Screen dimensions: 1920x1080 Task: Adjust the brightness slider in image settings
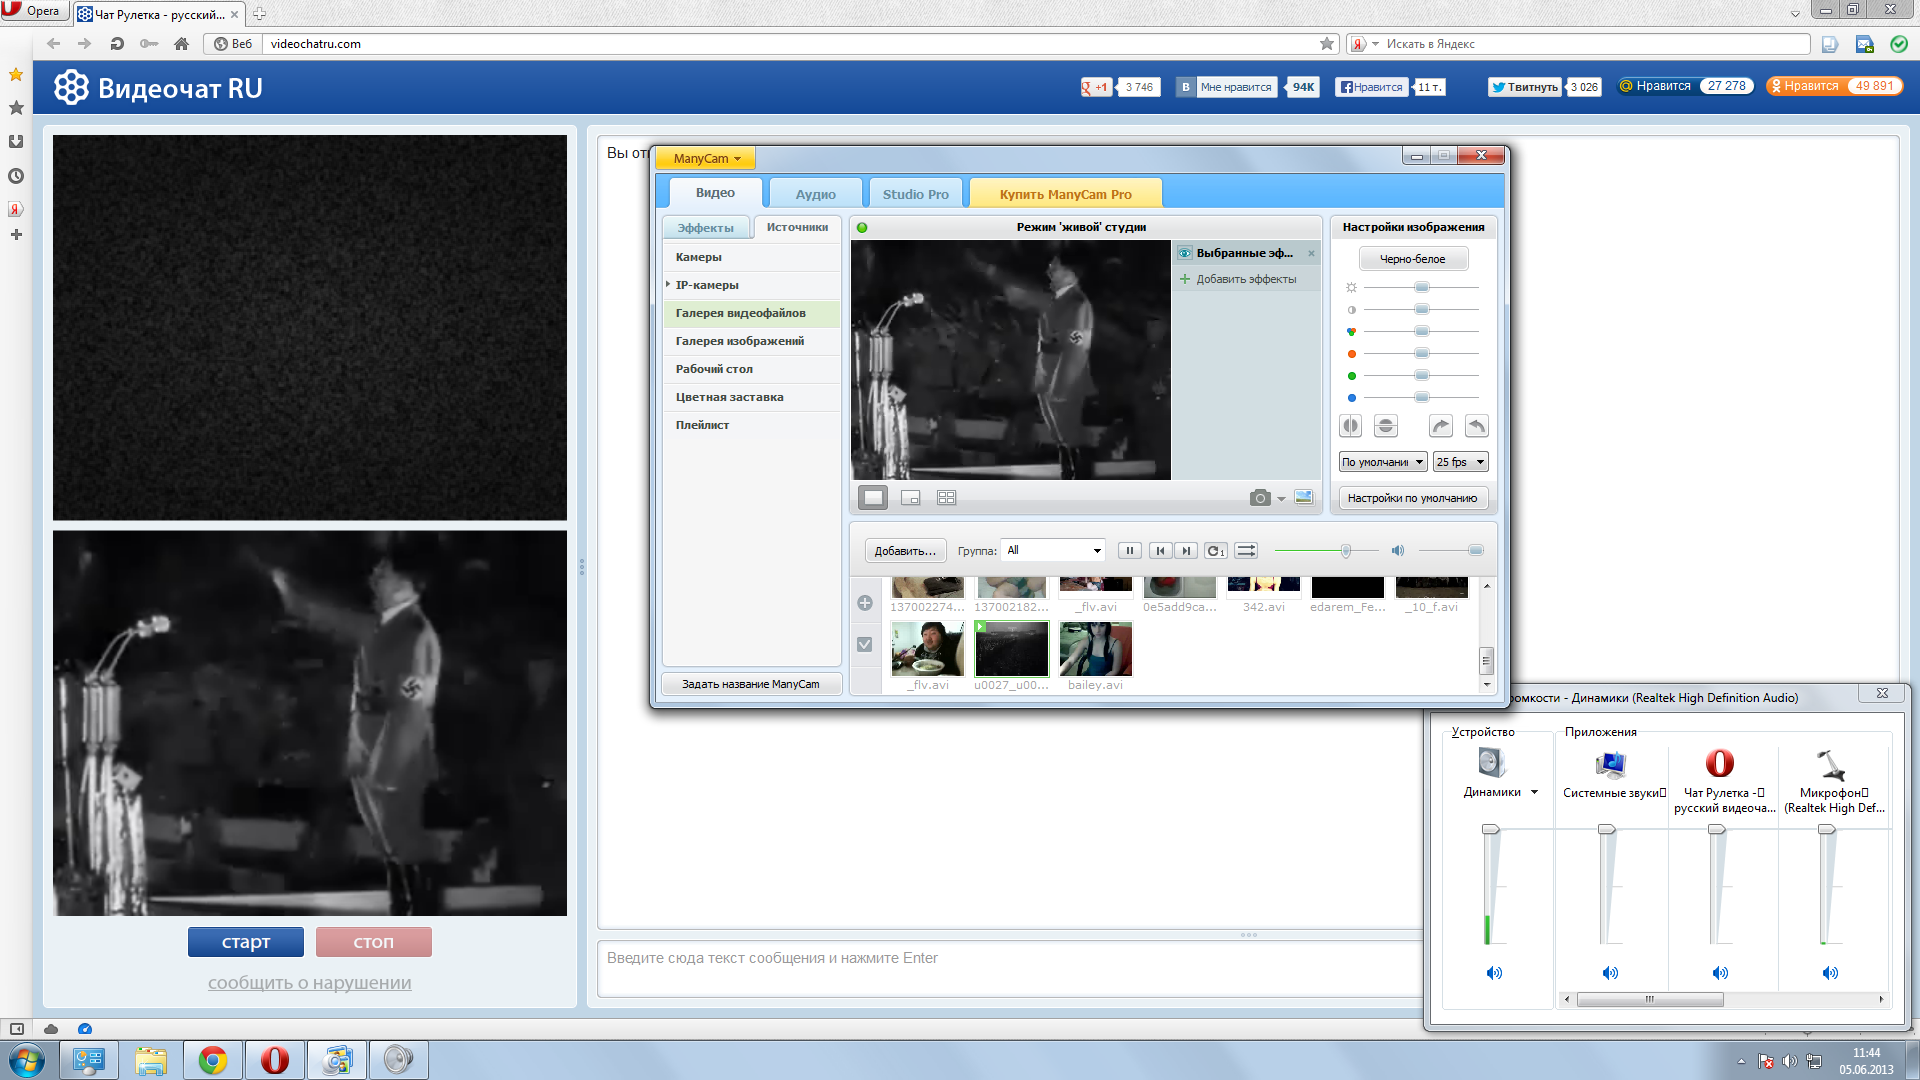(x=1421, y=288)
